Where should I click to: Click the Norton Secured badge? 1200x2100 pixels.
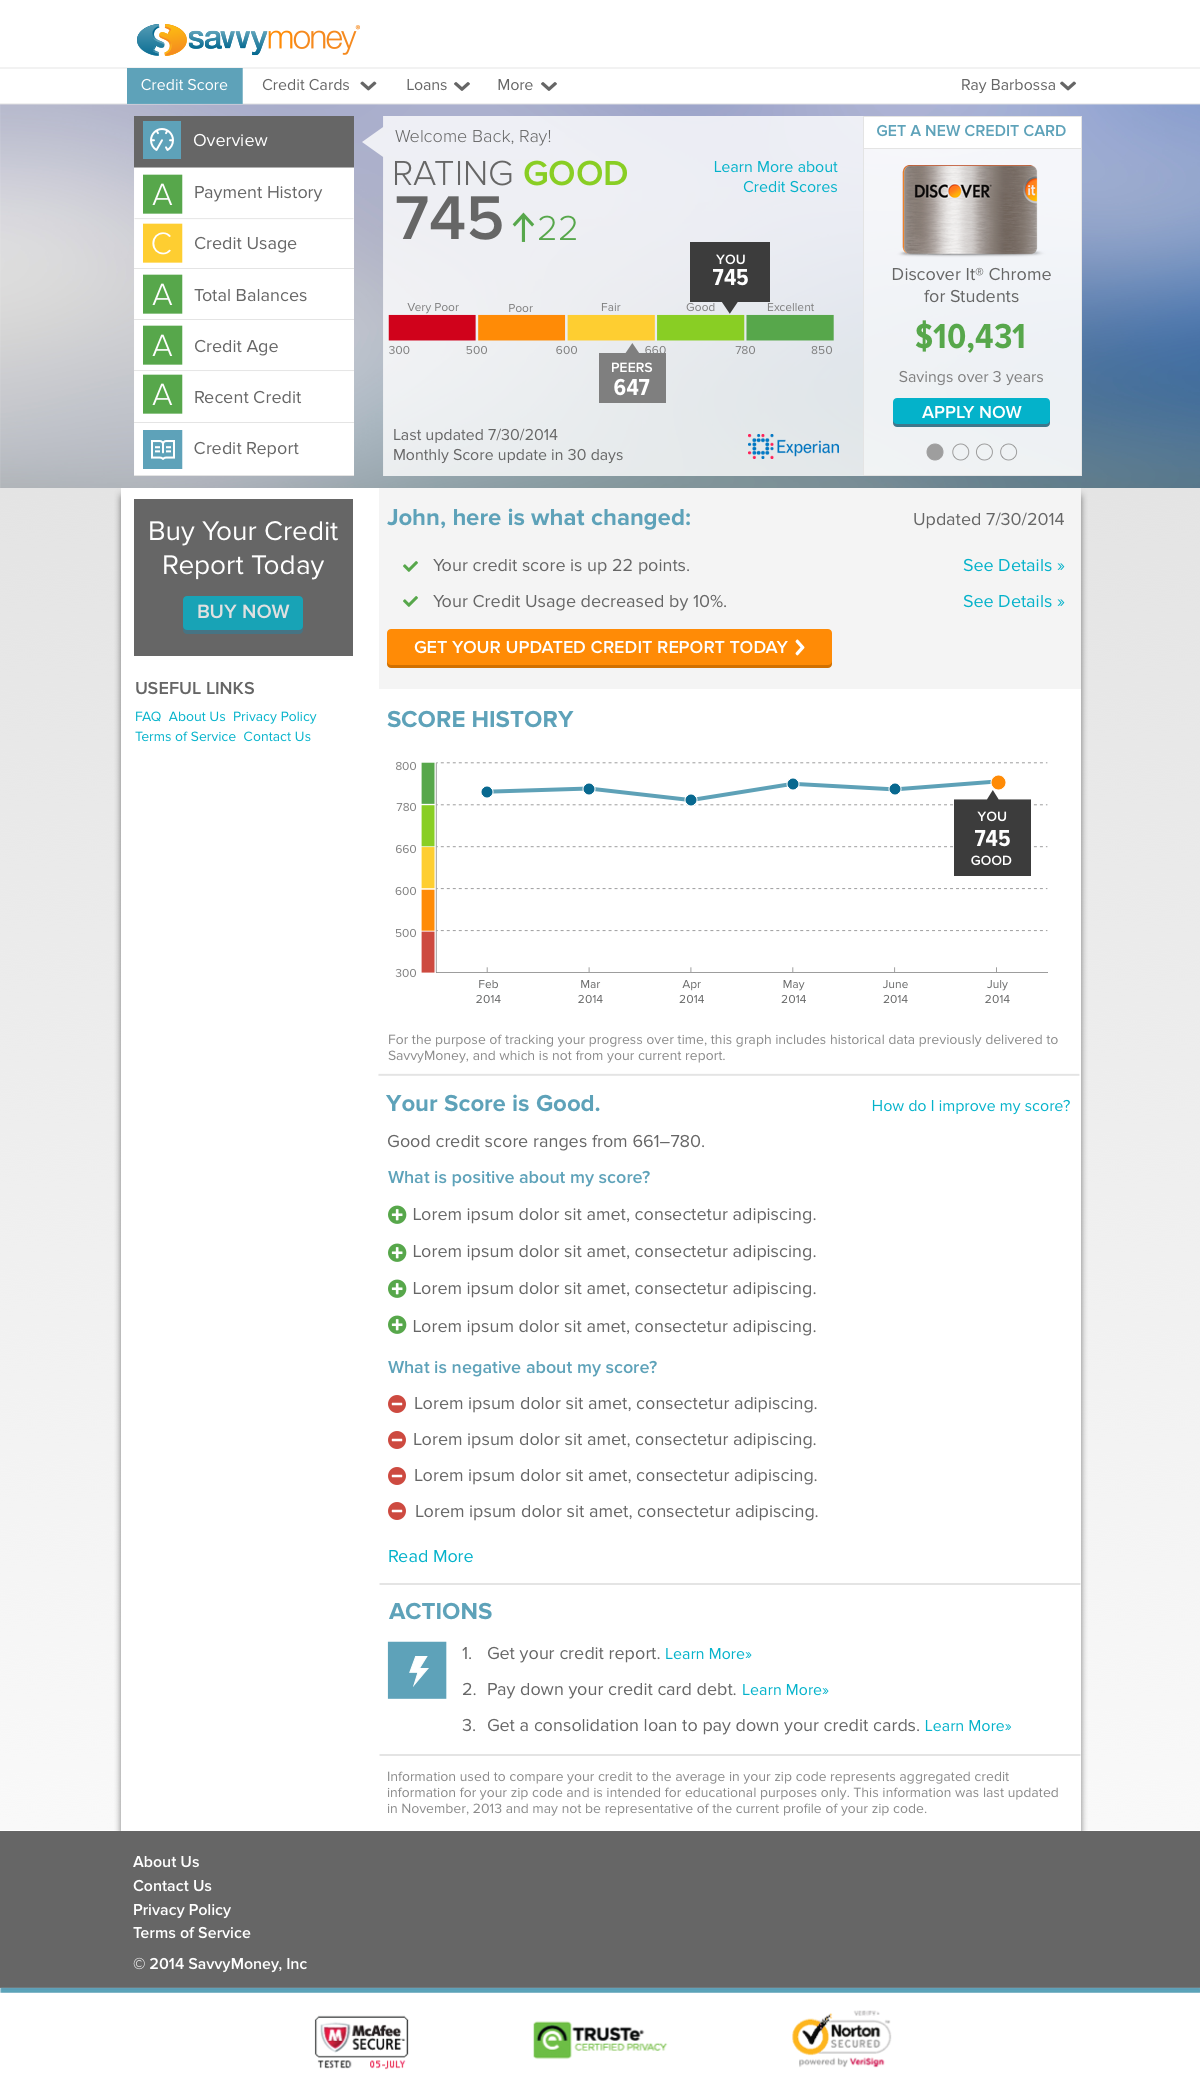point(841,2038)
